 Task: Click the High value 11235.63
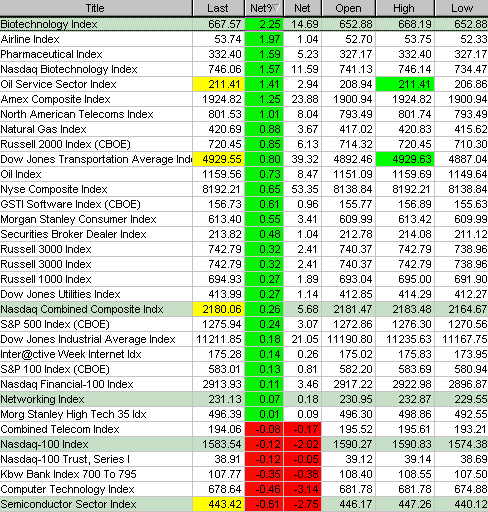click(x=405, y=339)
